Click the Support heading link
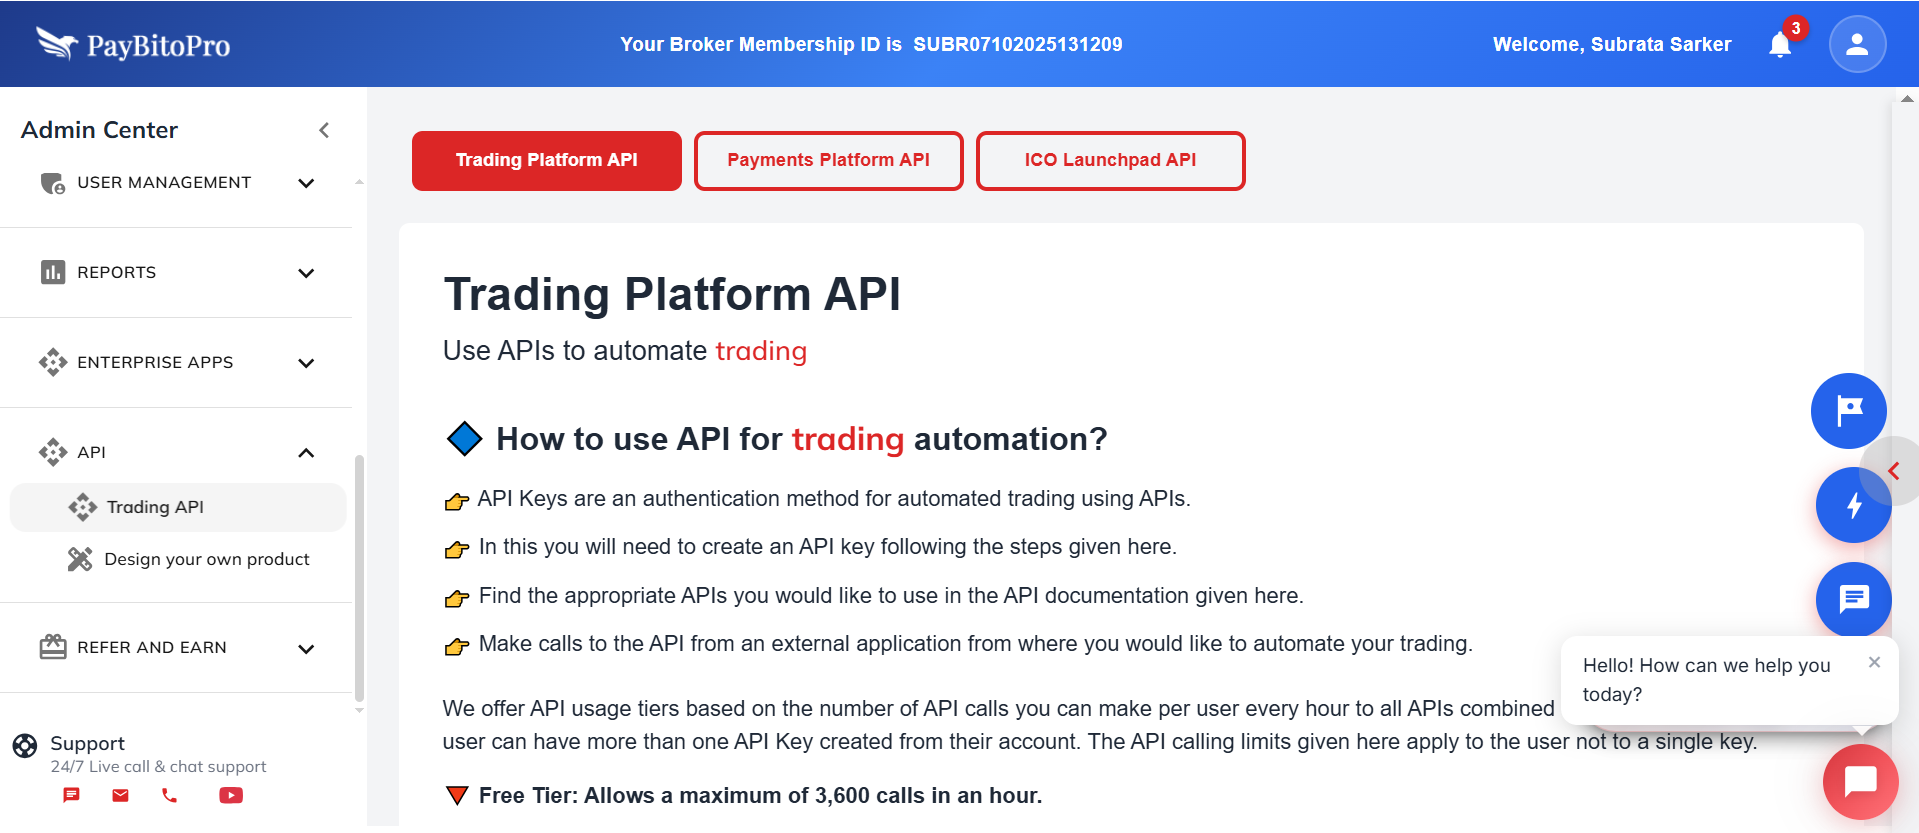Viewport: 1919px width, 833px height. pyautogui.click(x=88, y=743)
